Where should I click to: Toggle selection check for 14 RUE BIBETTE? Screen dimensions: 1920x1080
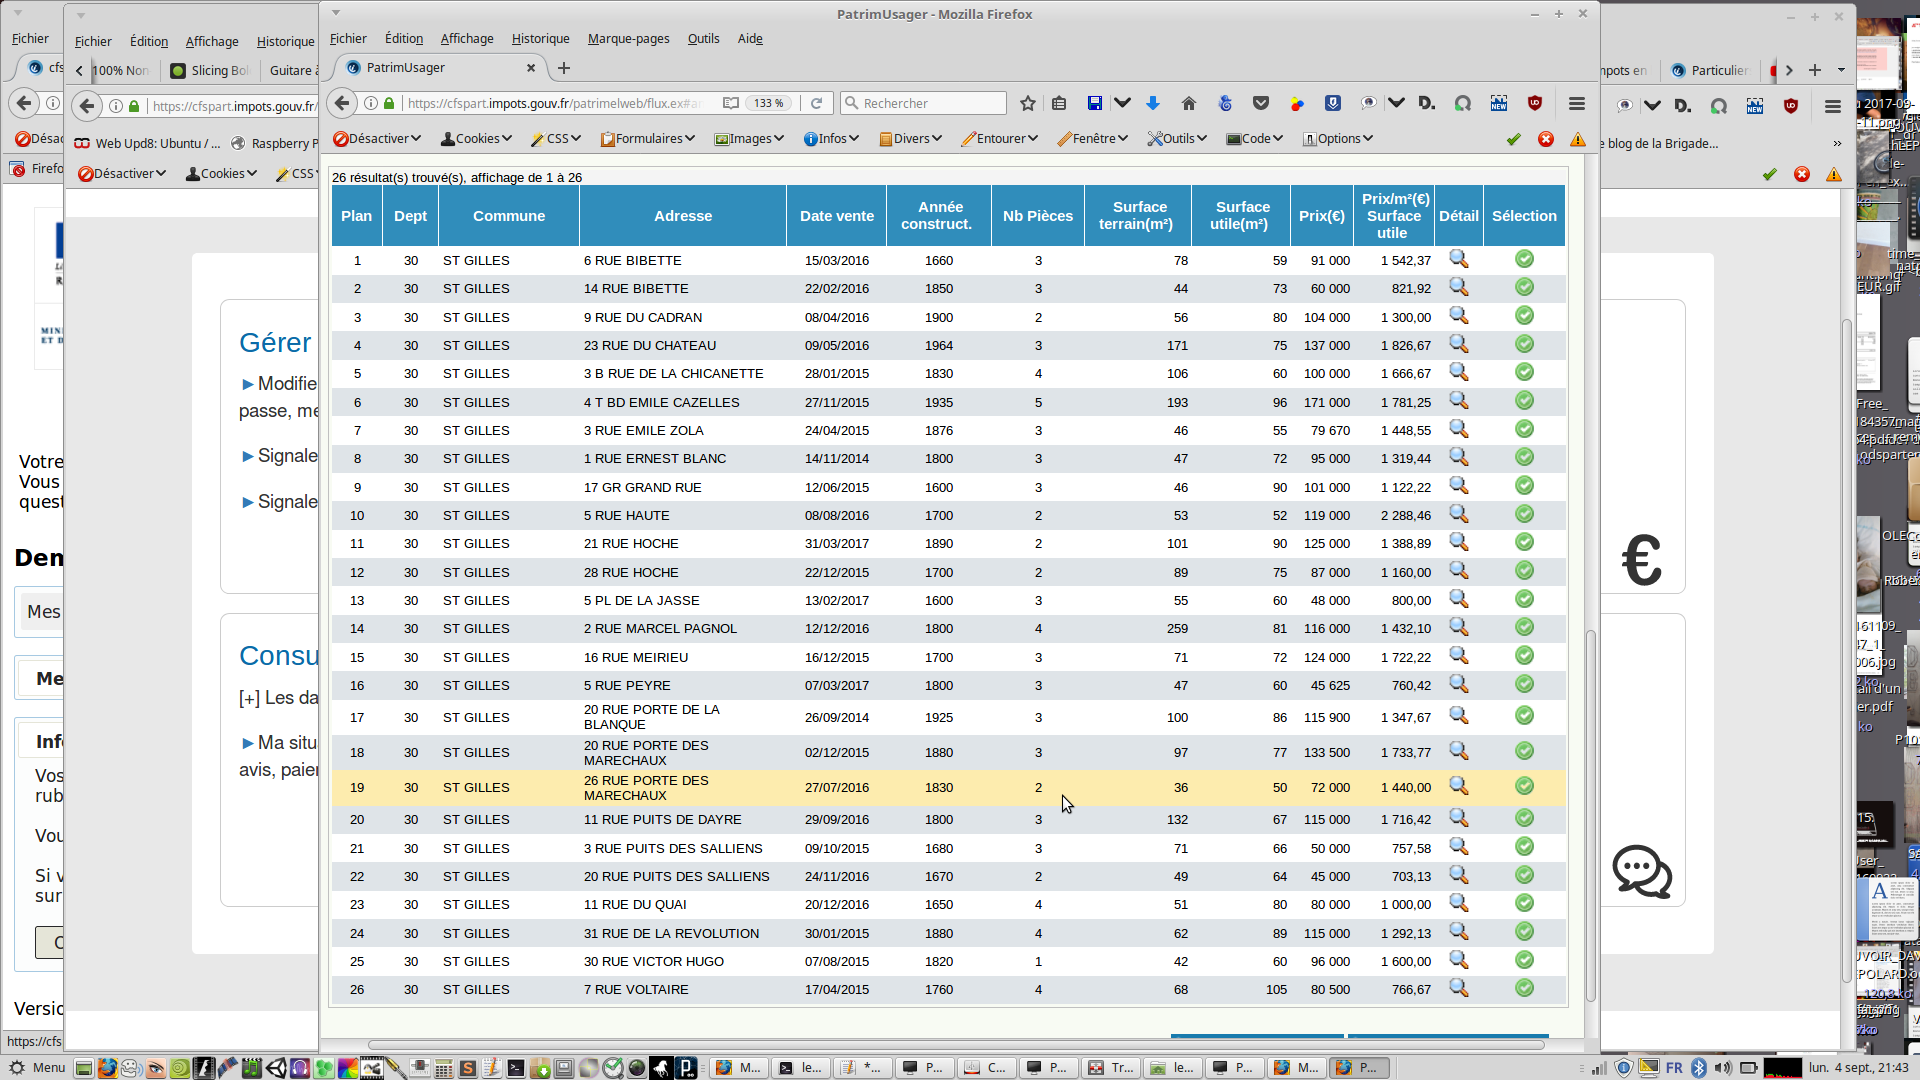1524,288
